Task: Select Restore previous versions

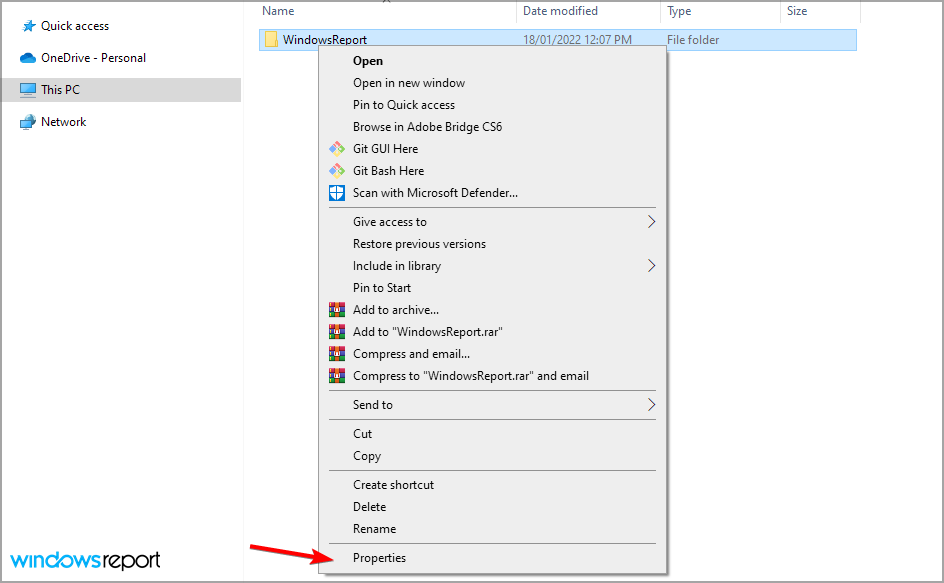Action: click(x=419, y=244)
